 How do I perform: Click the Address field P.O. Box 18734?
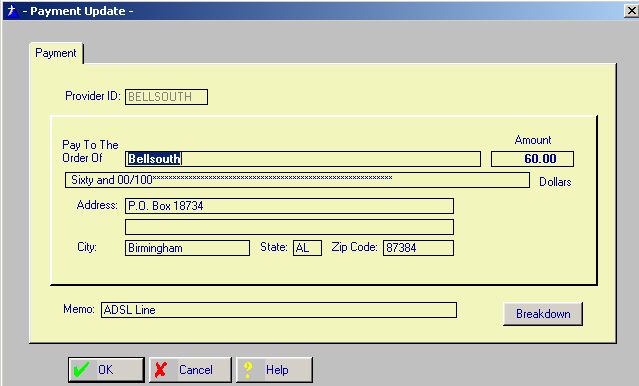[x=289, y=206]
